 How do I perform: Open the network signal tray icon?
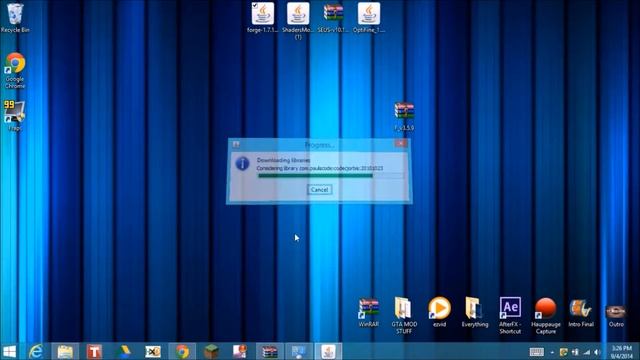[x=587, y=352]
